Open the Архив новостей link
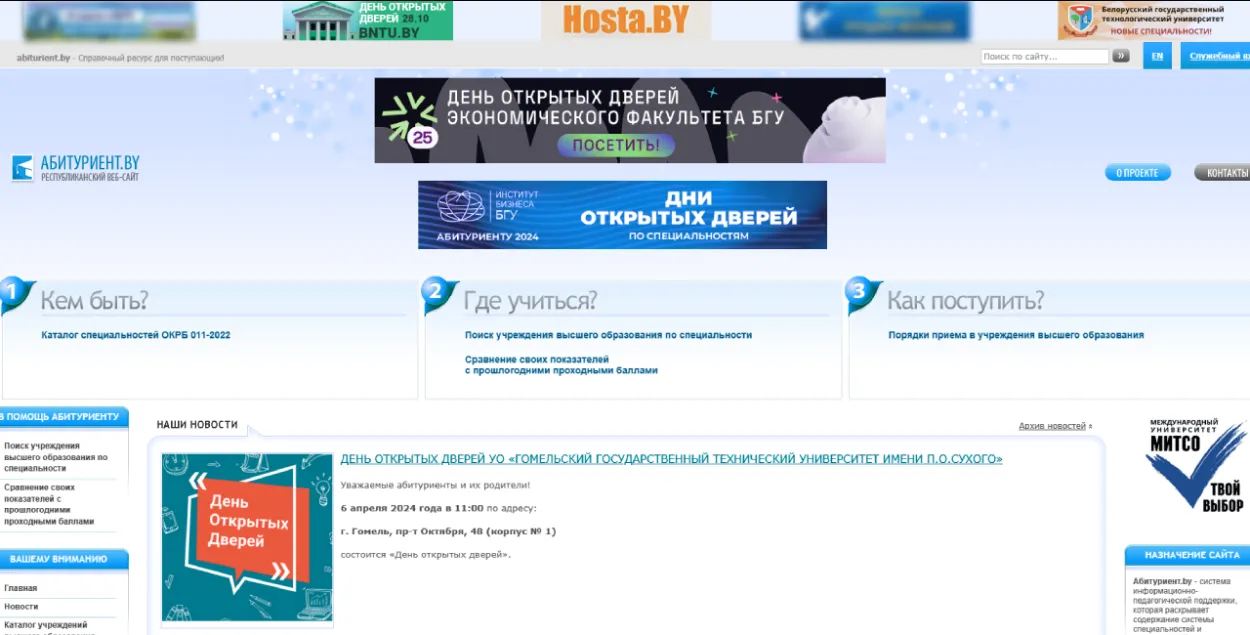This screenshot has width=1250, height=635. (1052, 426)
